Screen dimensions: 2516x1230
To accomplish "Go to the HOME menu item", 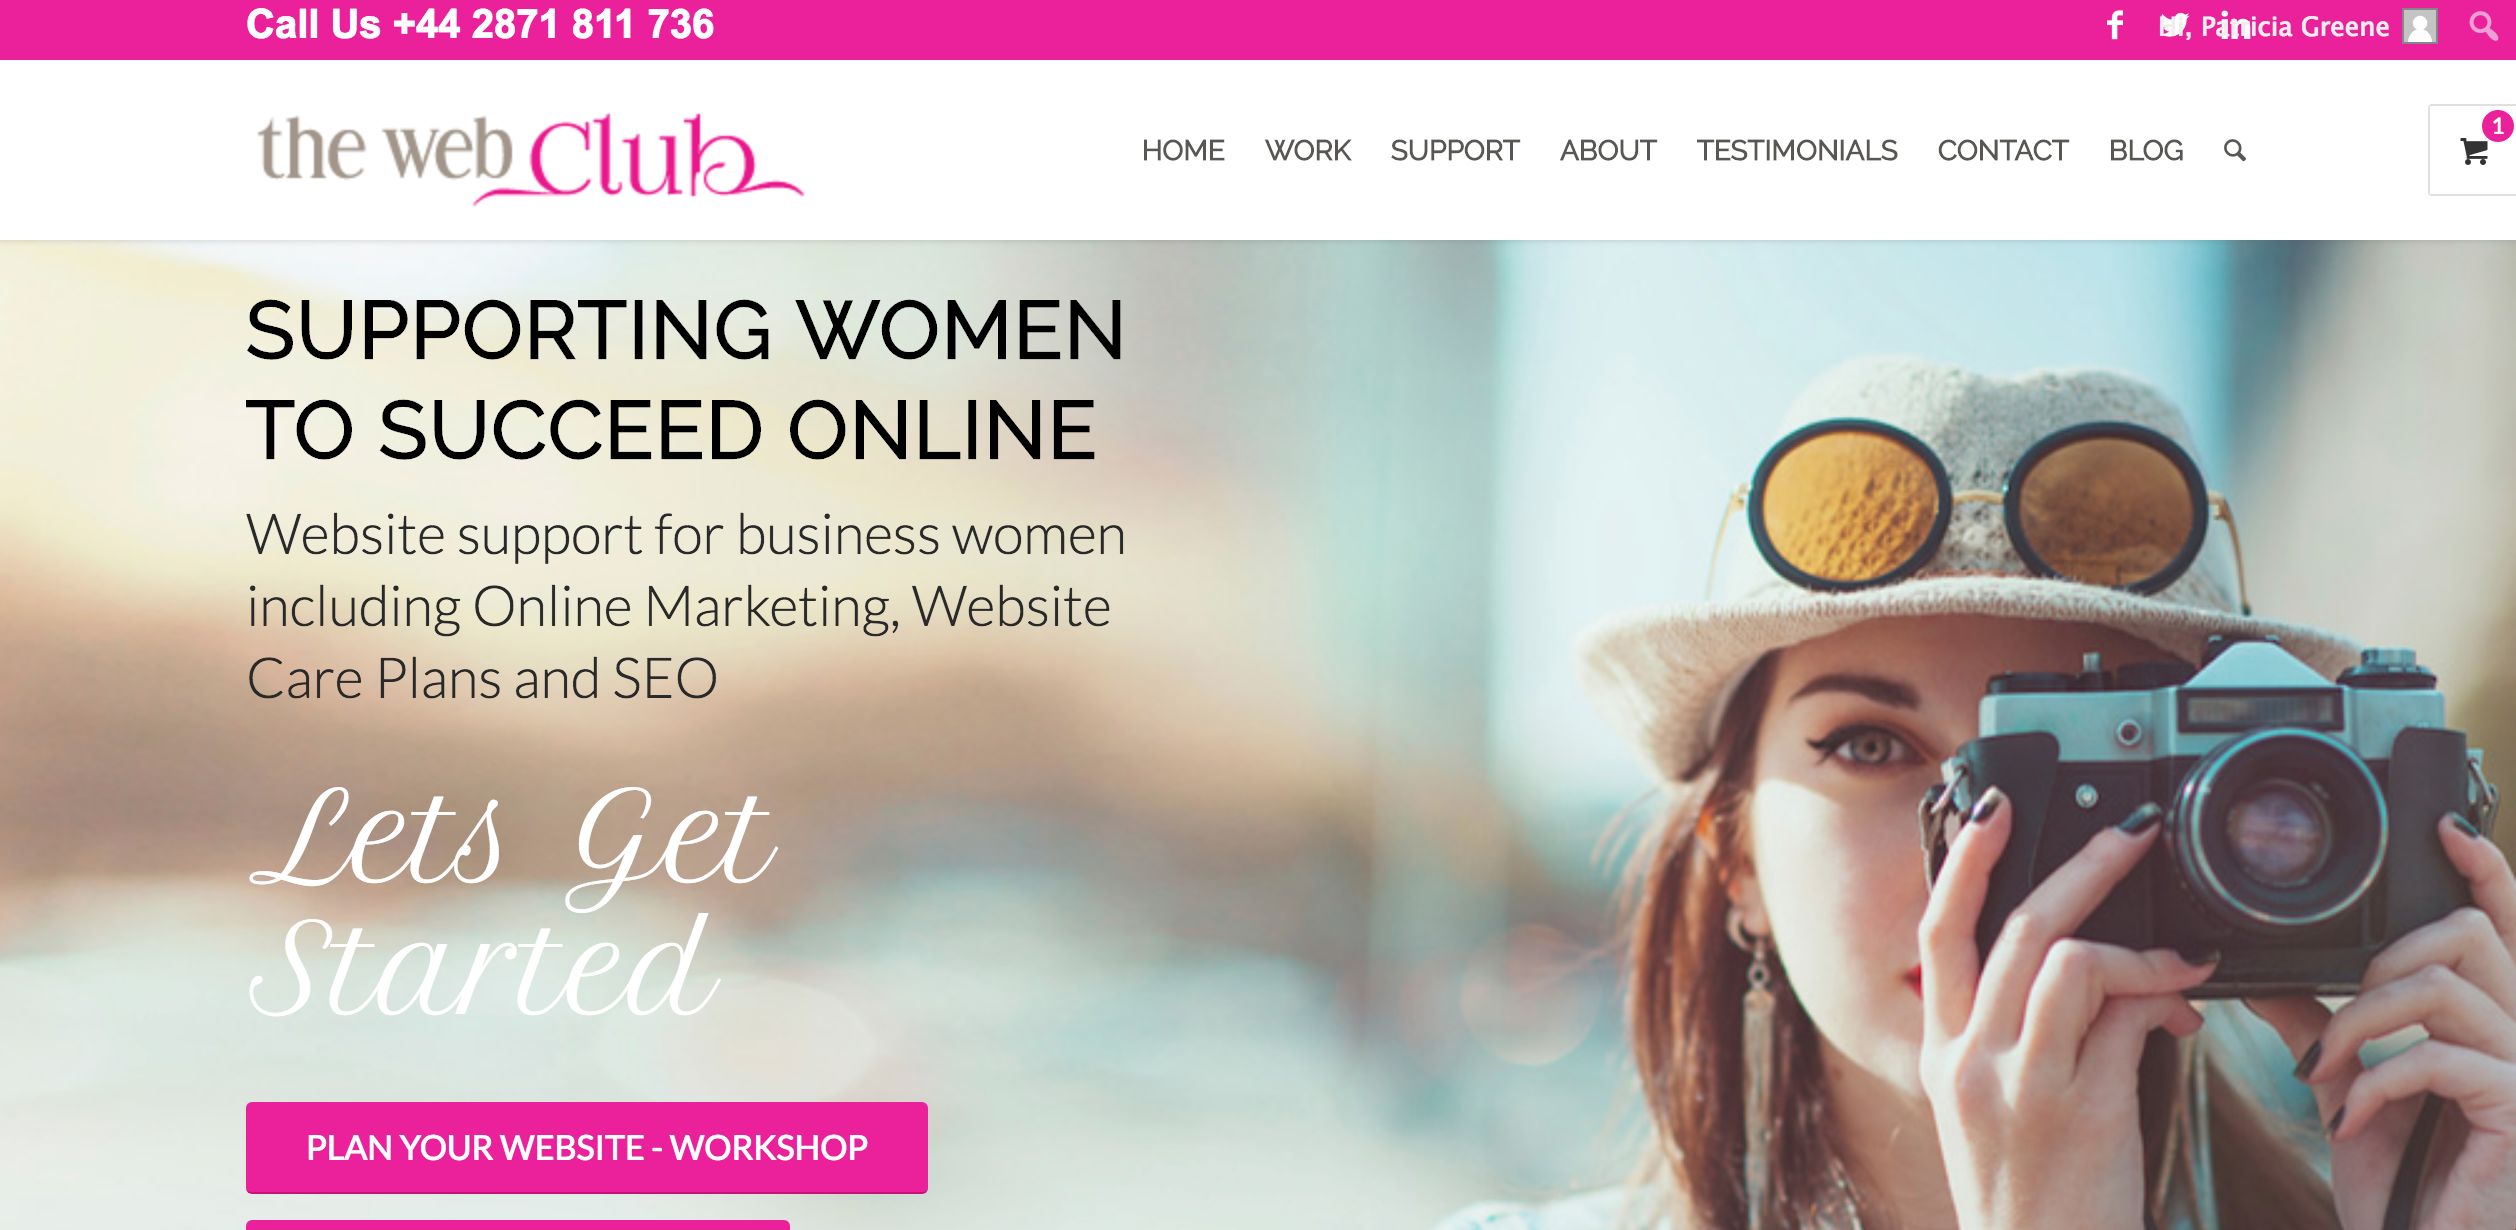I will pyautogui.click(x=1183, y=150).
